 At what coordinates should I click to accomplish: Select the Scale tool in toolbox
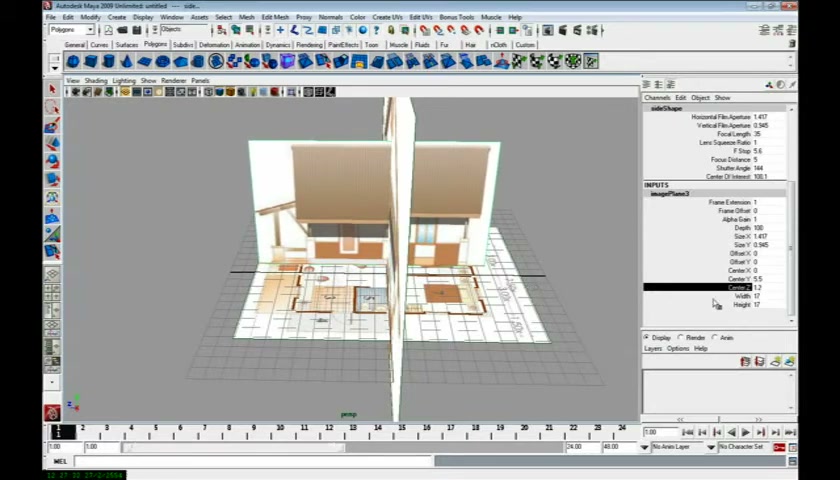[x=52, y=179]
